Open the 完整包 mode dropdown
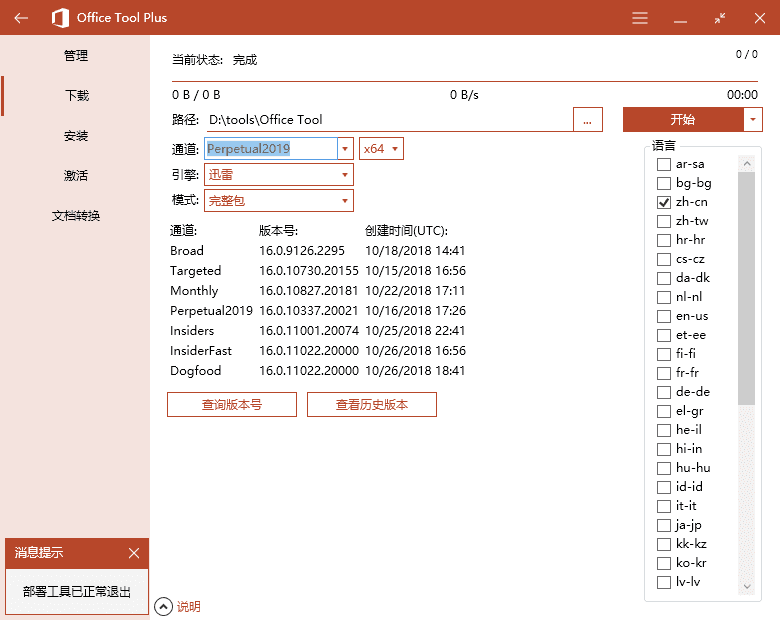The height and width of the screenshot is (620, 780). pyautogui.click(x=279, y=201)
